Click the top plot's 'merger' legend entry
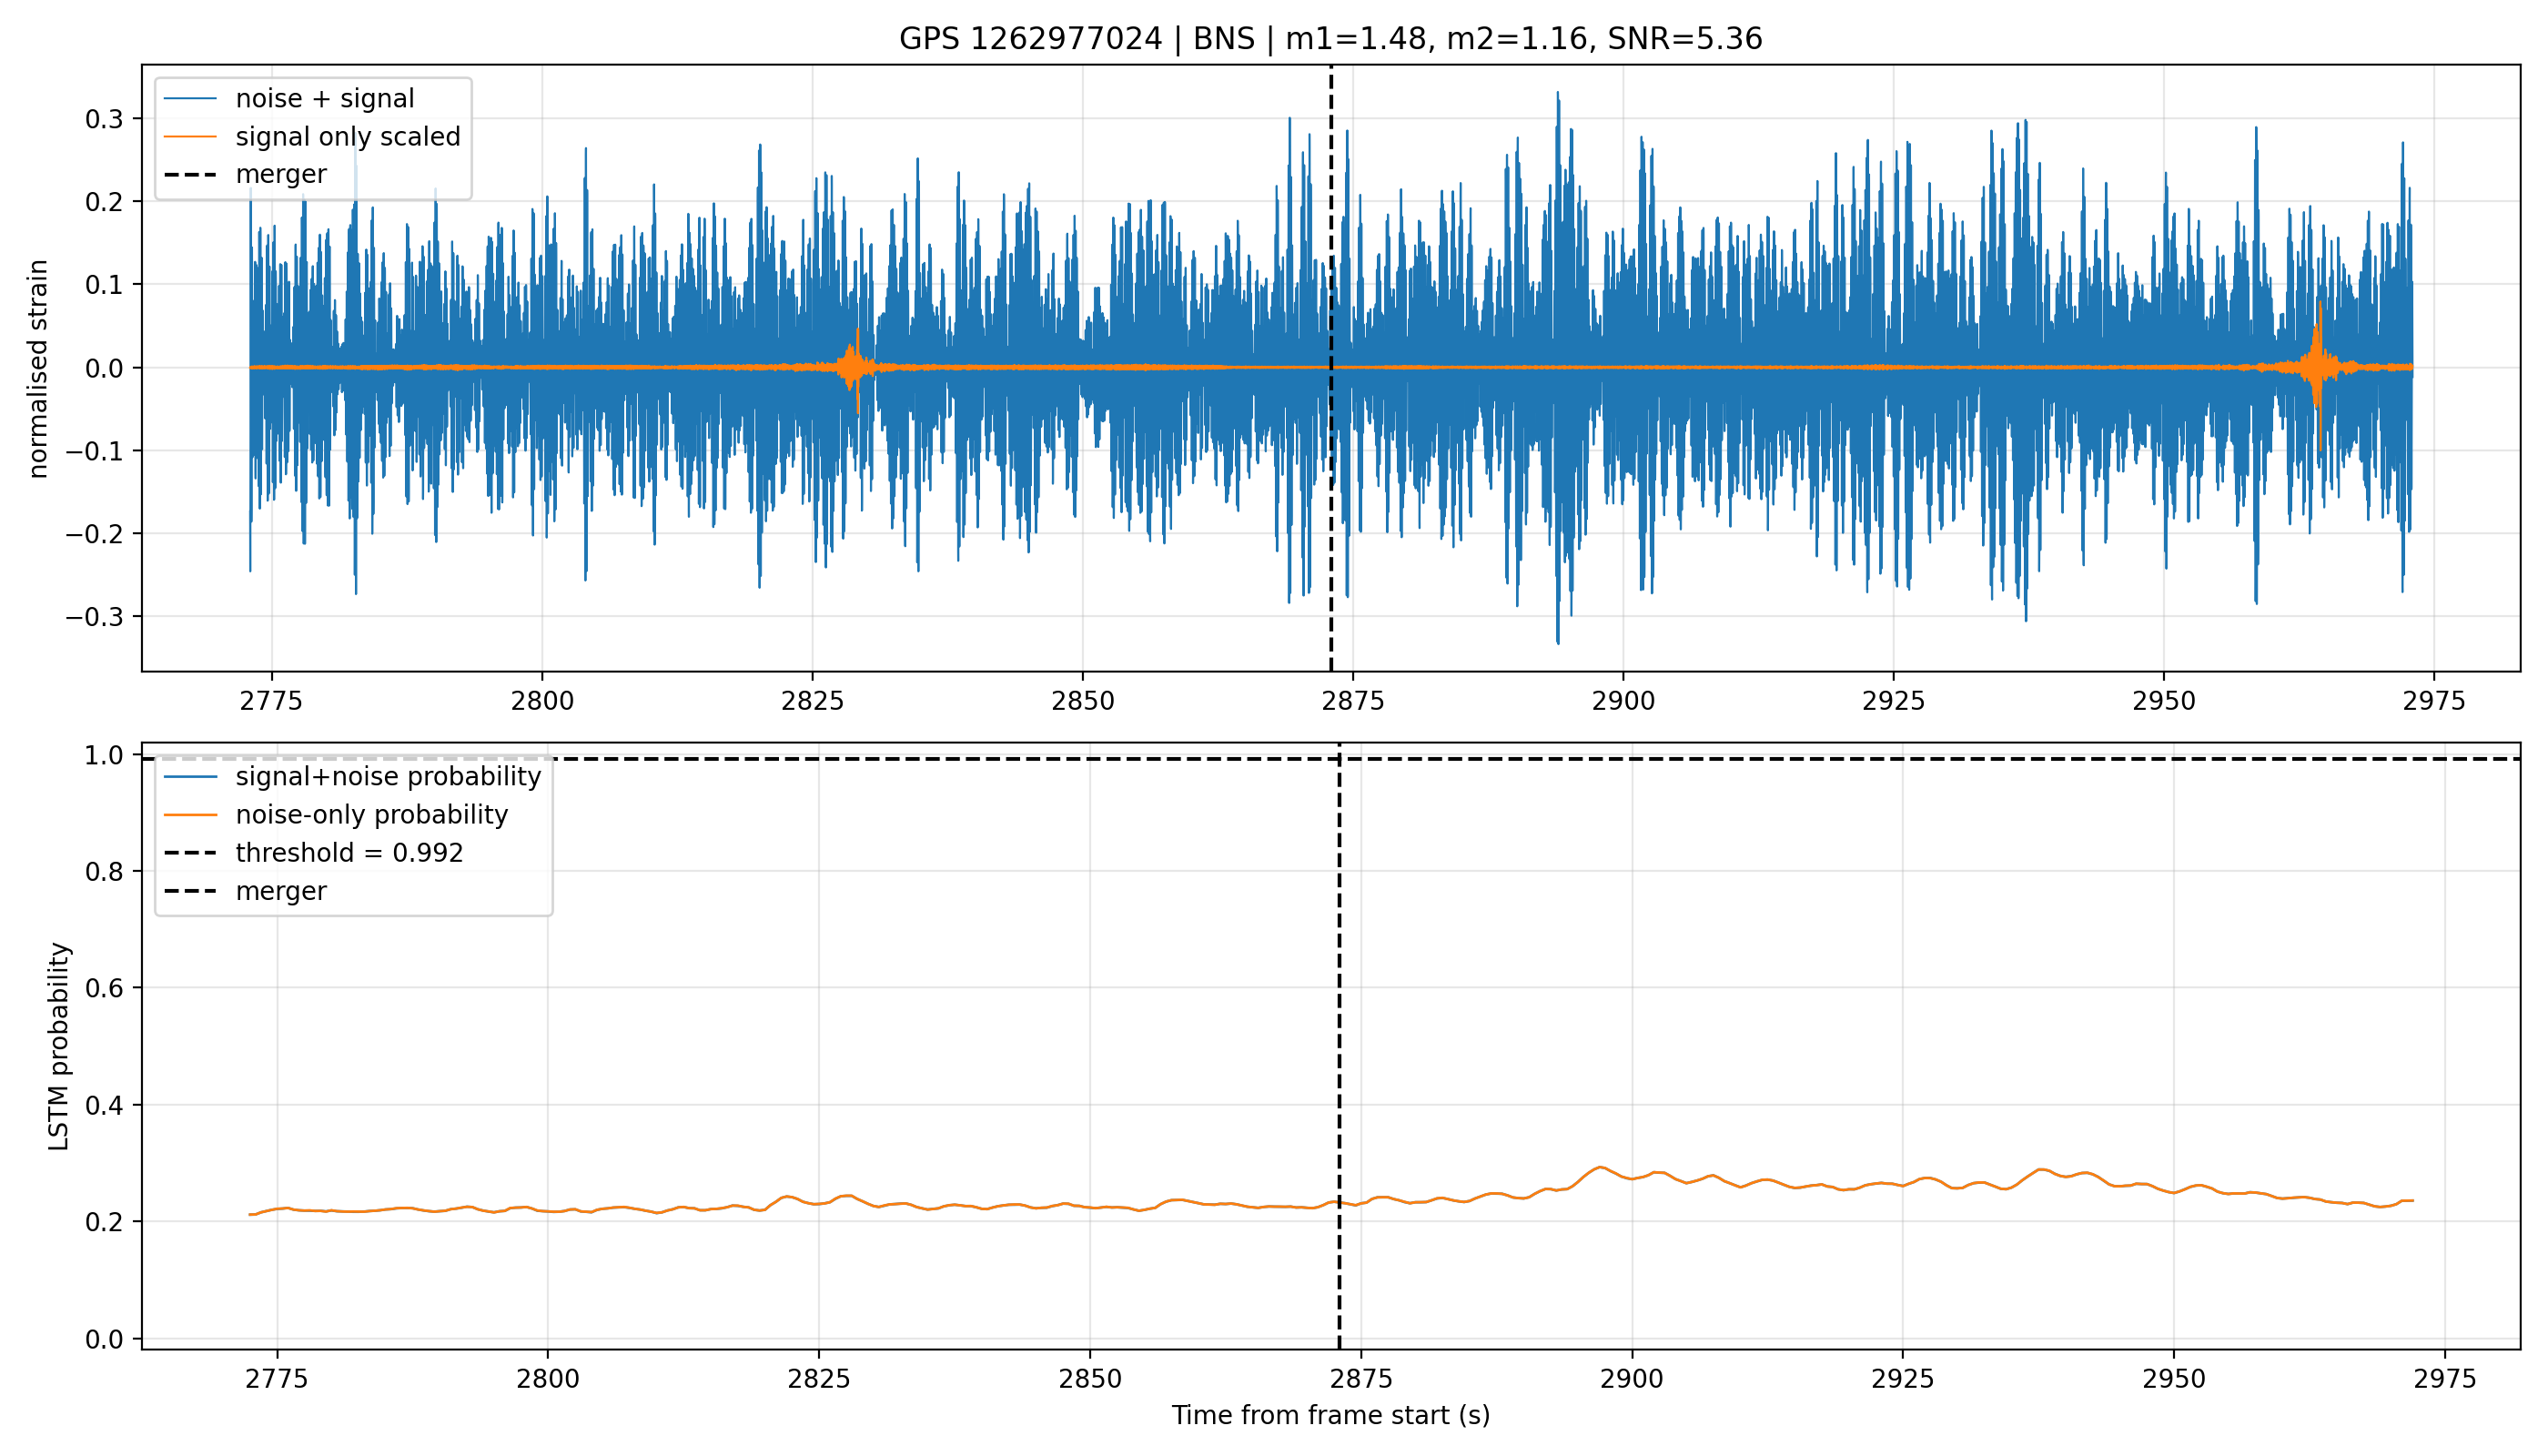This screenshot has width=2548, height=1456. pos(245,174)
